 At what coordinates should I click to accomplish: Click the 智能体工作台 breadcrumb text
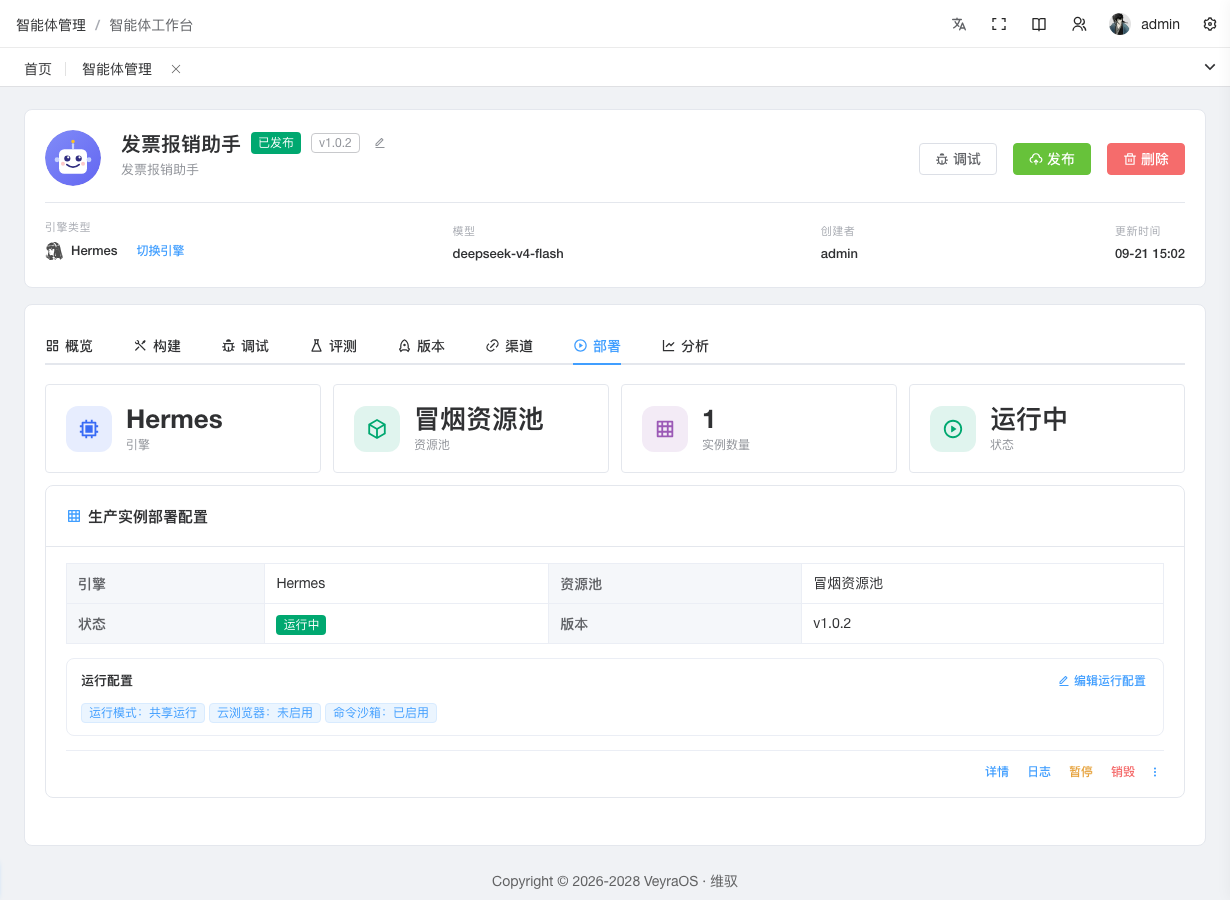point(151,25)
